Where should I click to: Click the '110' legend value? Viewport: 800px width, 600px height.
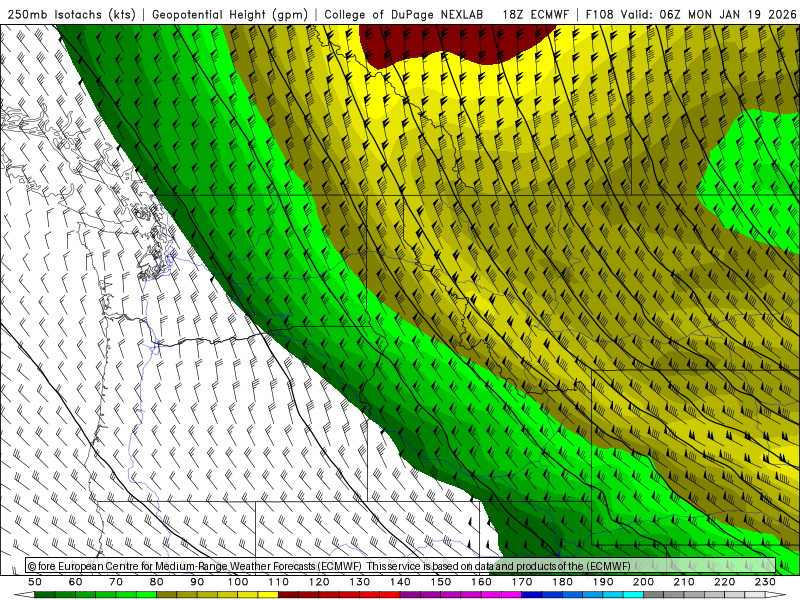click(279, 582)
